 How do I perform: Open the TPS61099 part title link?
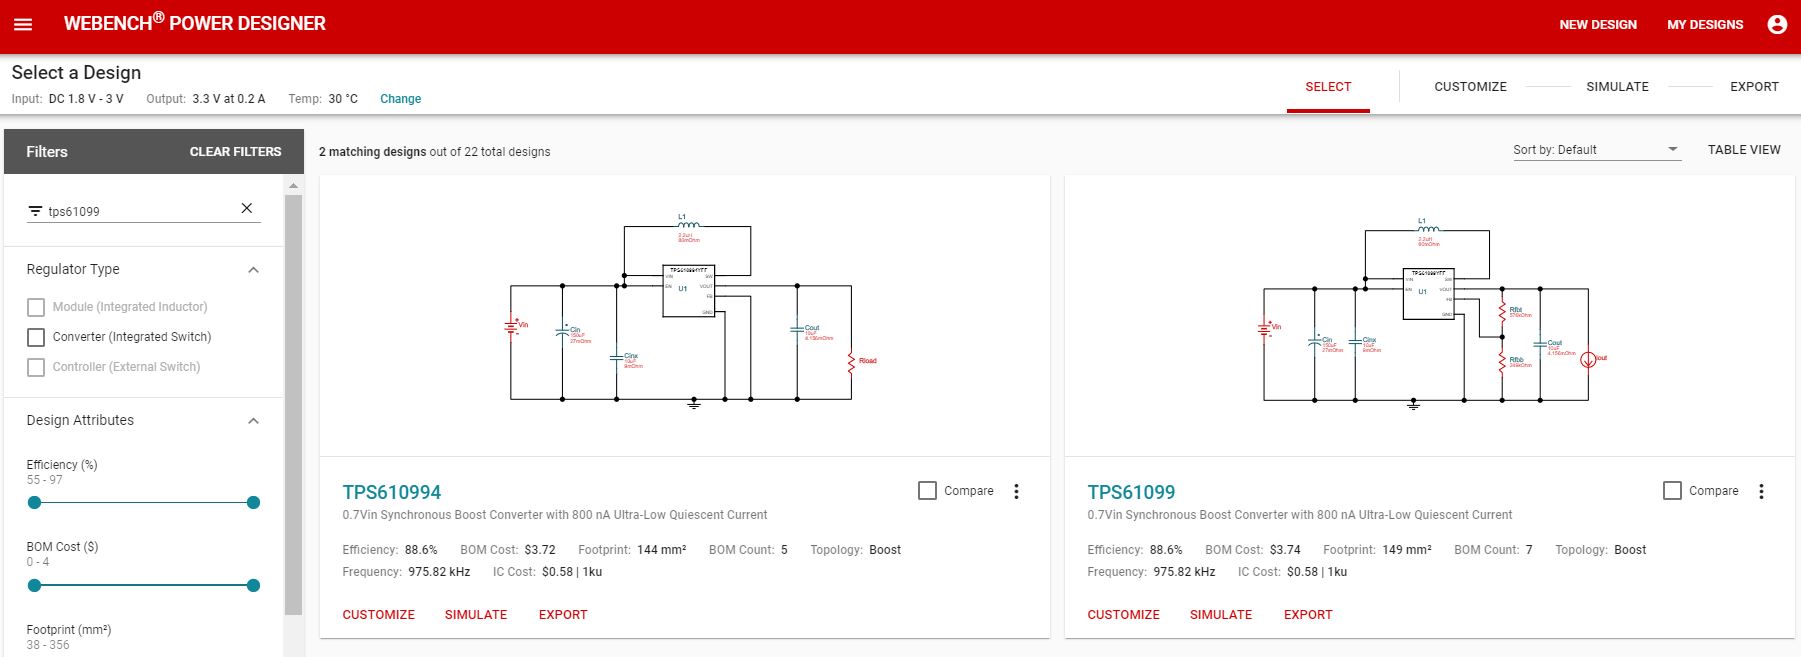[x=1131, y=492]
